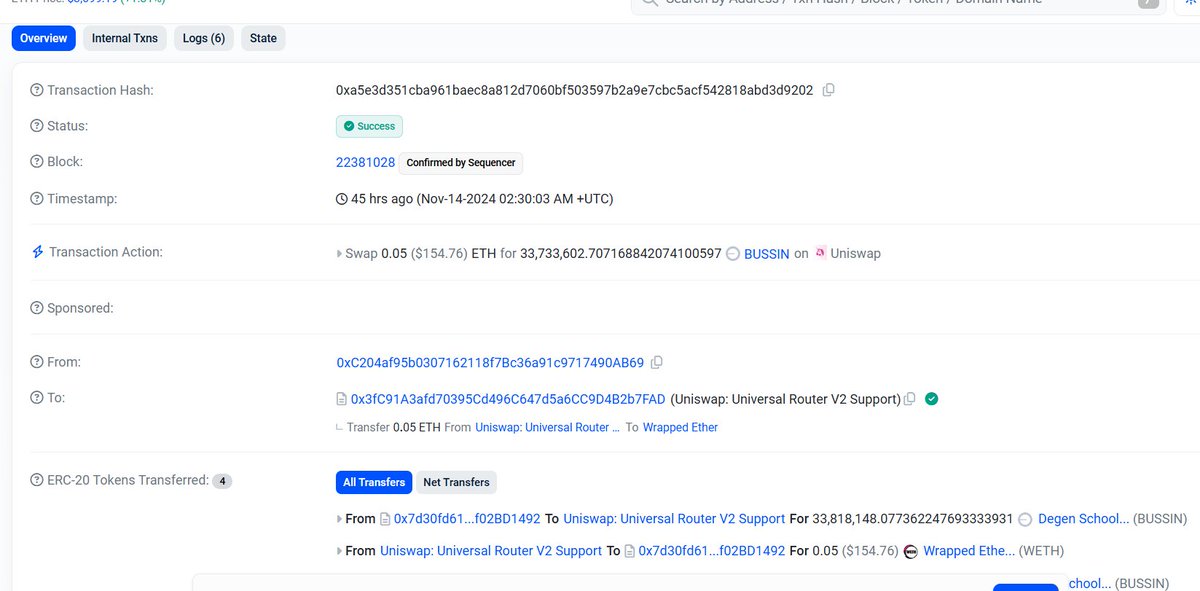The width and height of the screenshot is (1200, 591).
Task: Click help icon beside Block label
Action: 37,162
